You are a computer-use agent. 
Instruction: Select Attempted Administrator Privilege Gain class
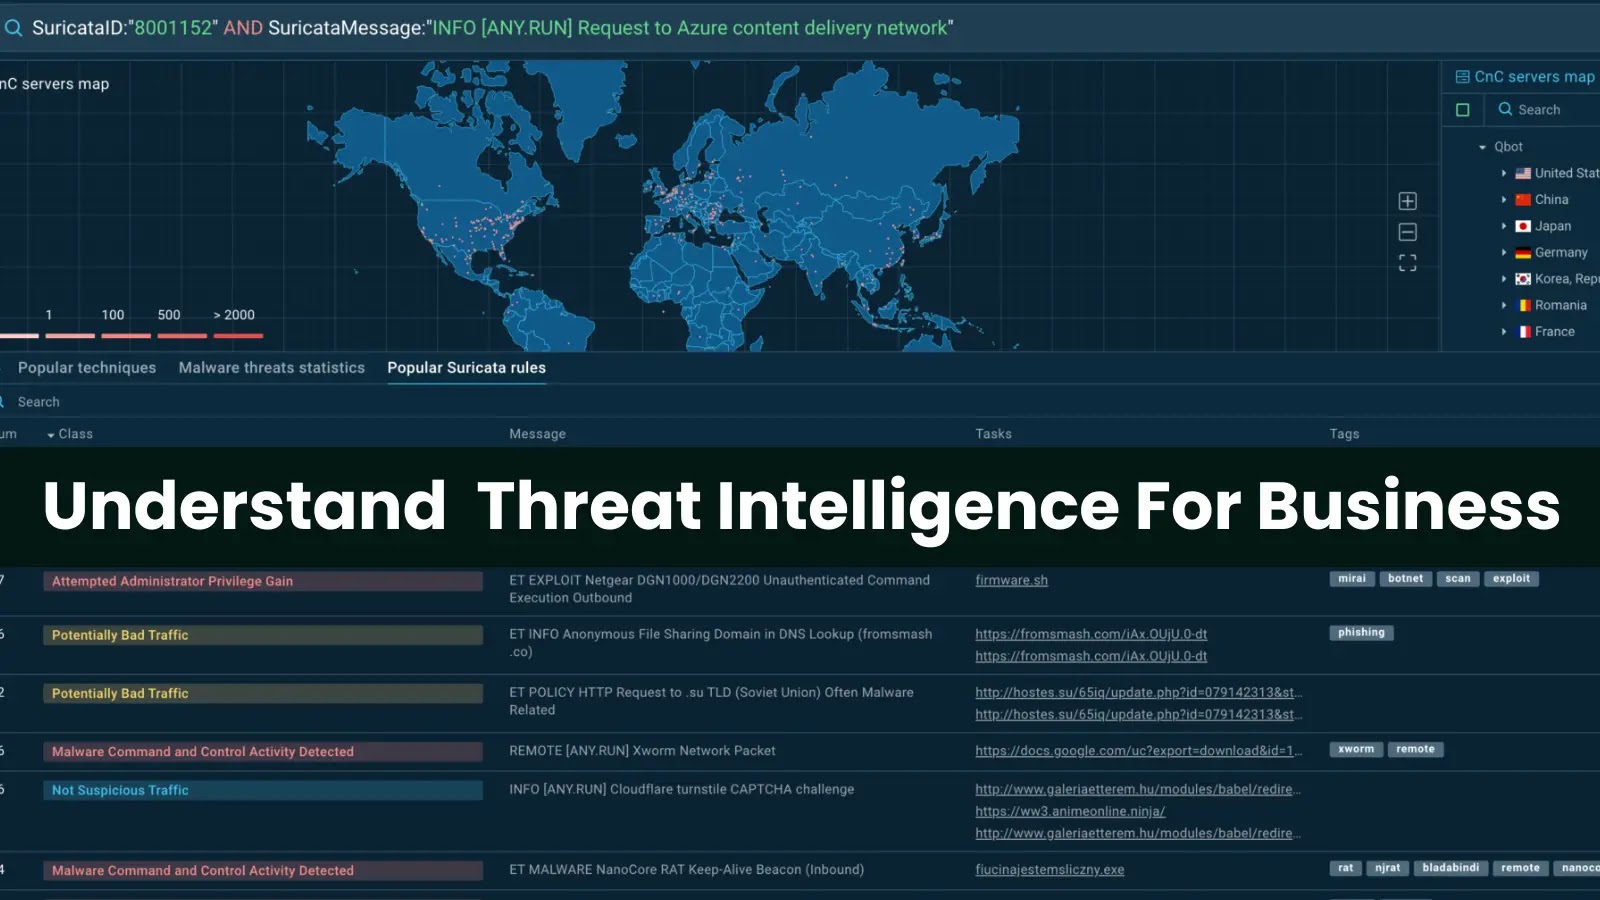(263, 581)
